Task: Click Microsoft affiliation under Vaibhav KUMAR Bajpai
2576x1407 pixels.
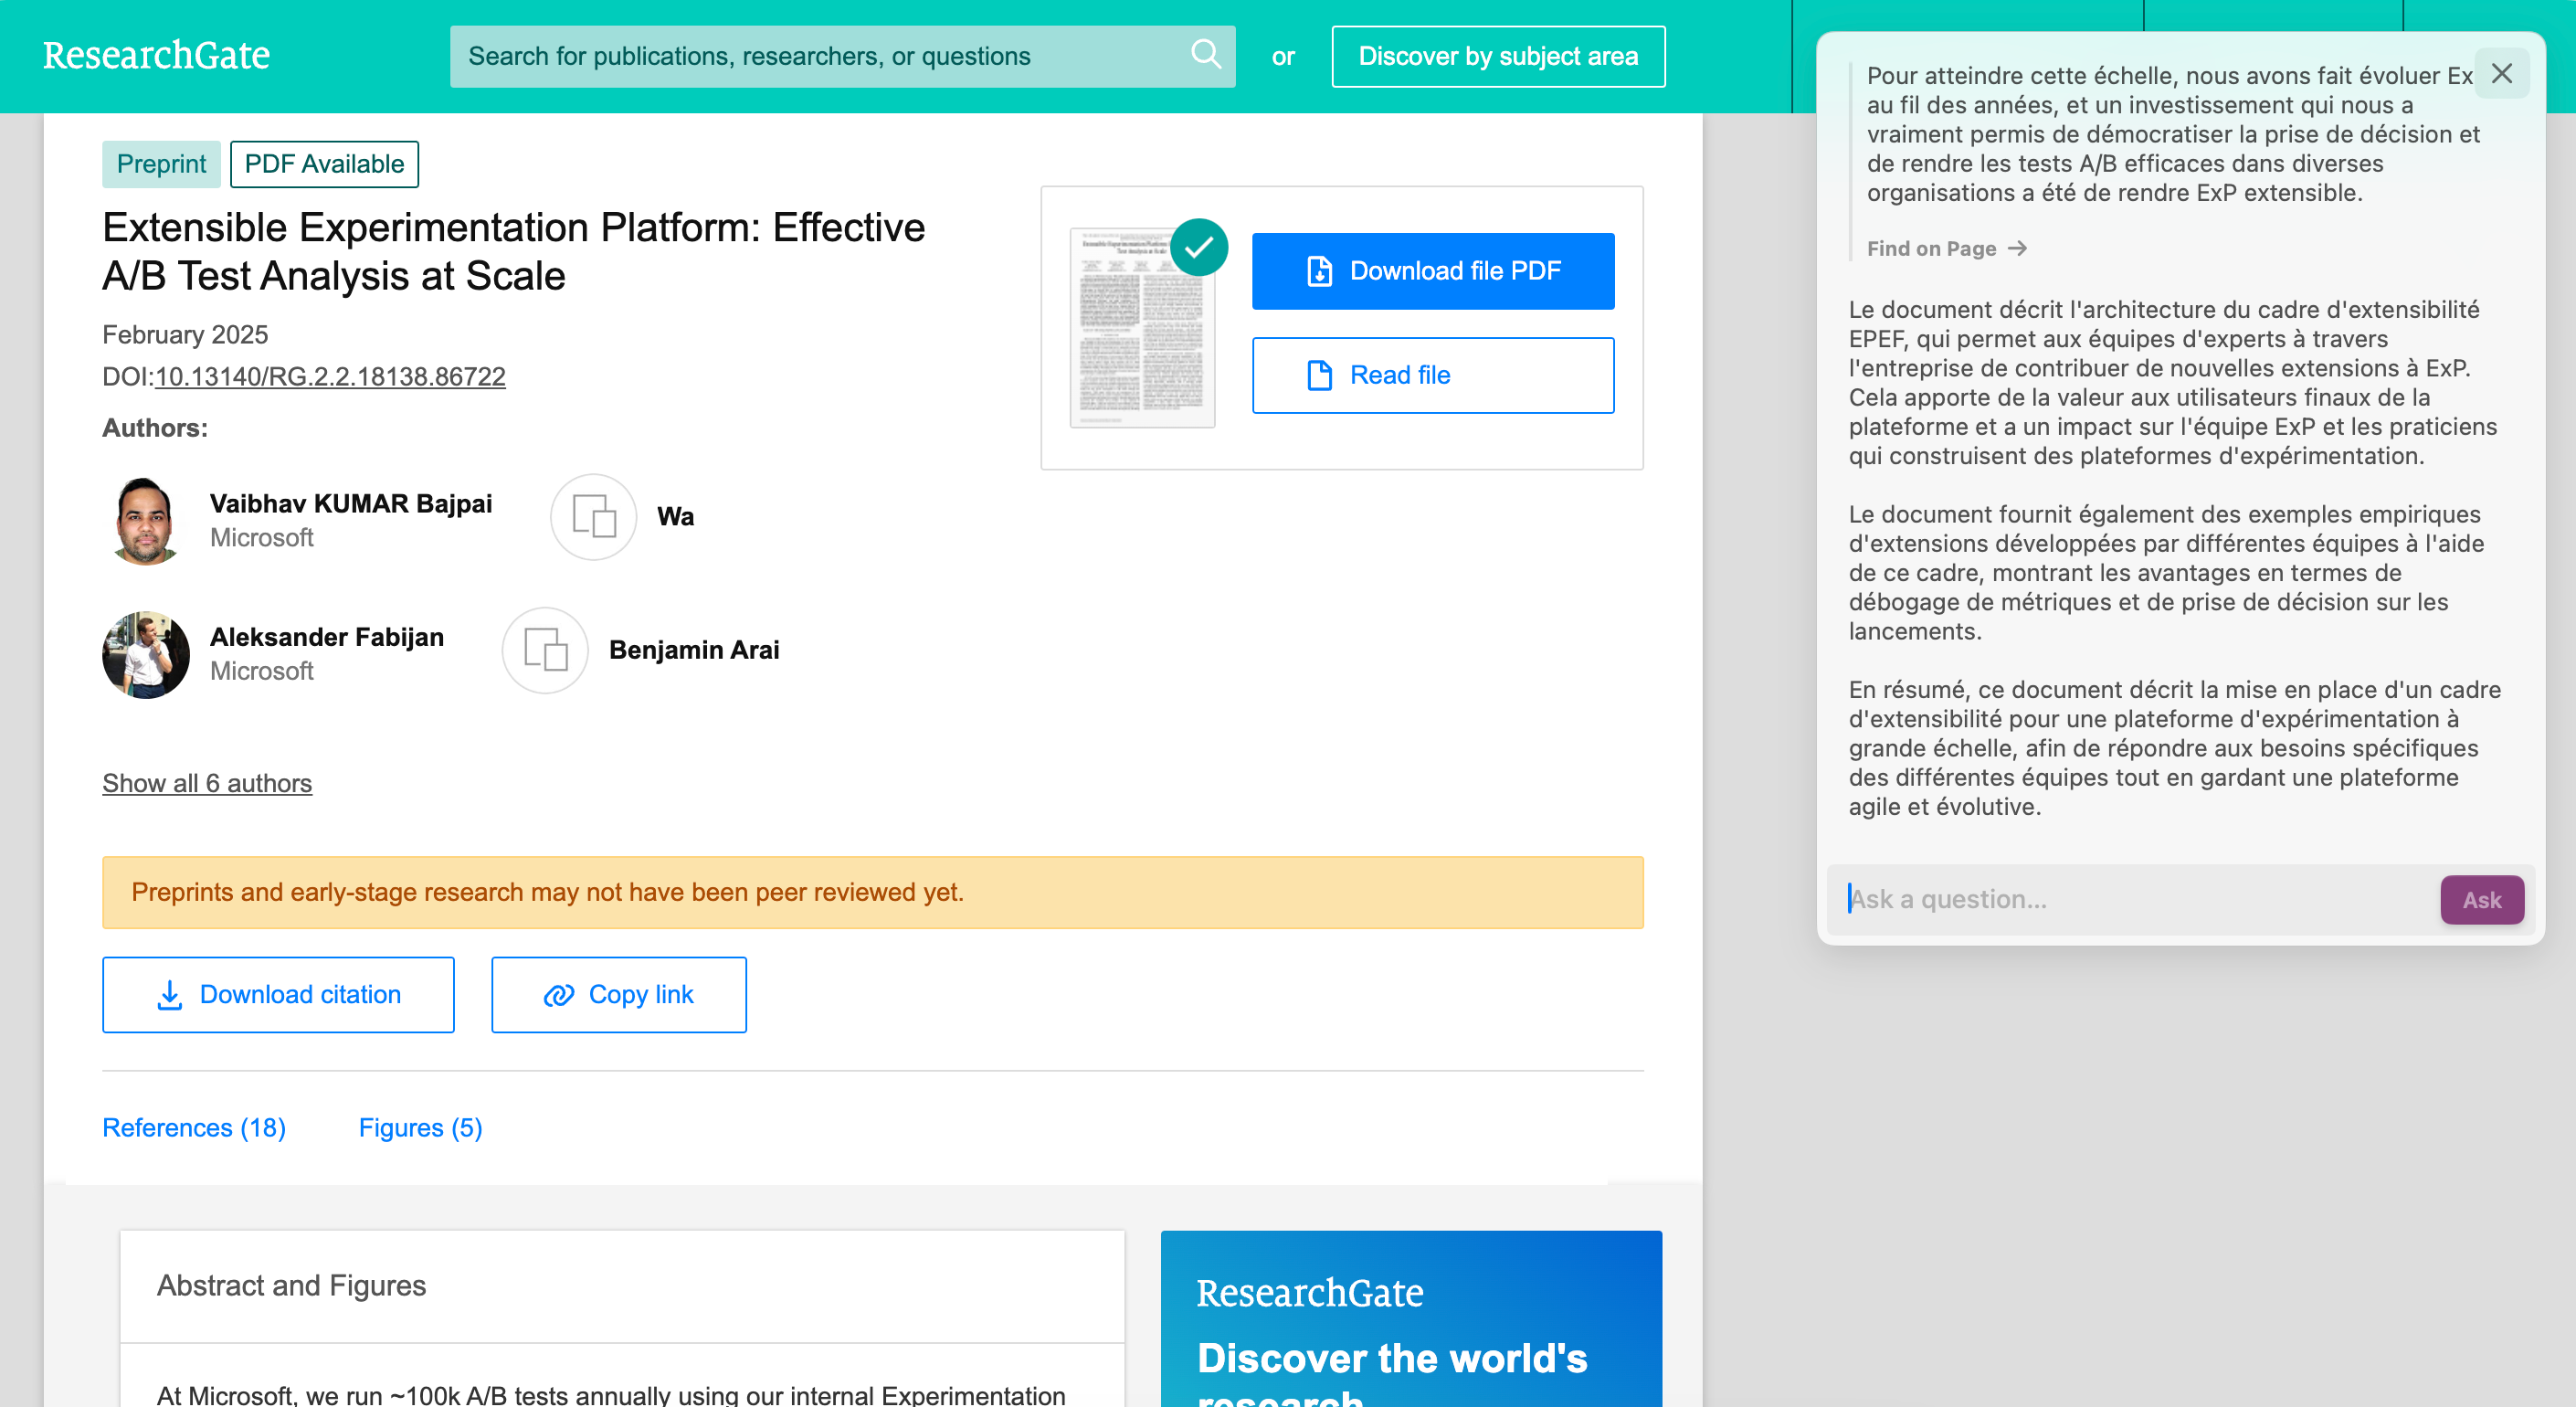Action: coord(262,538)
